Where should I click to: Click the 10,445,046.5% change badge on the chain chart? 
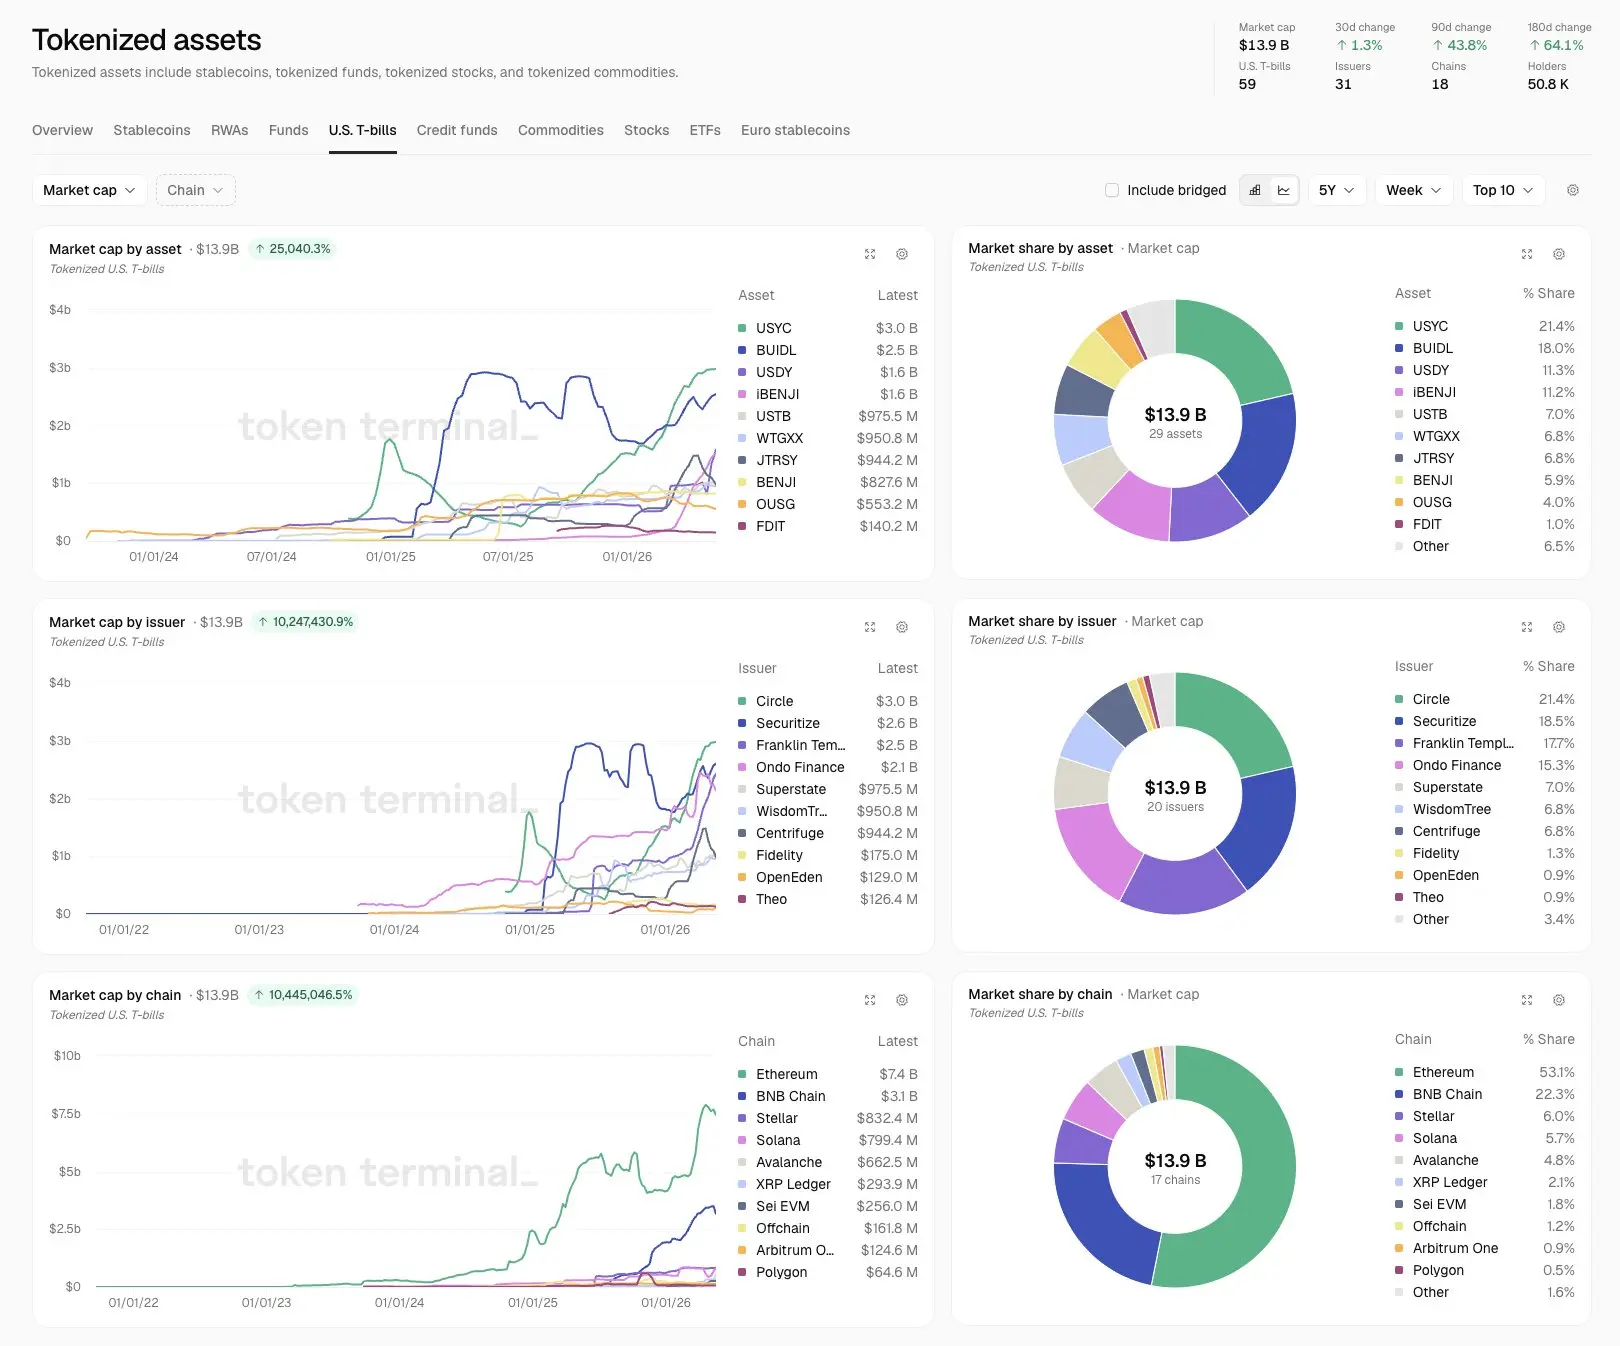304,995
